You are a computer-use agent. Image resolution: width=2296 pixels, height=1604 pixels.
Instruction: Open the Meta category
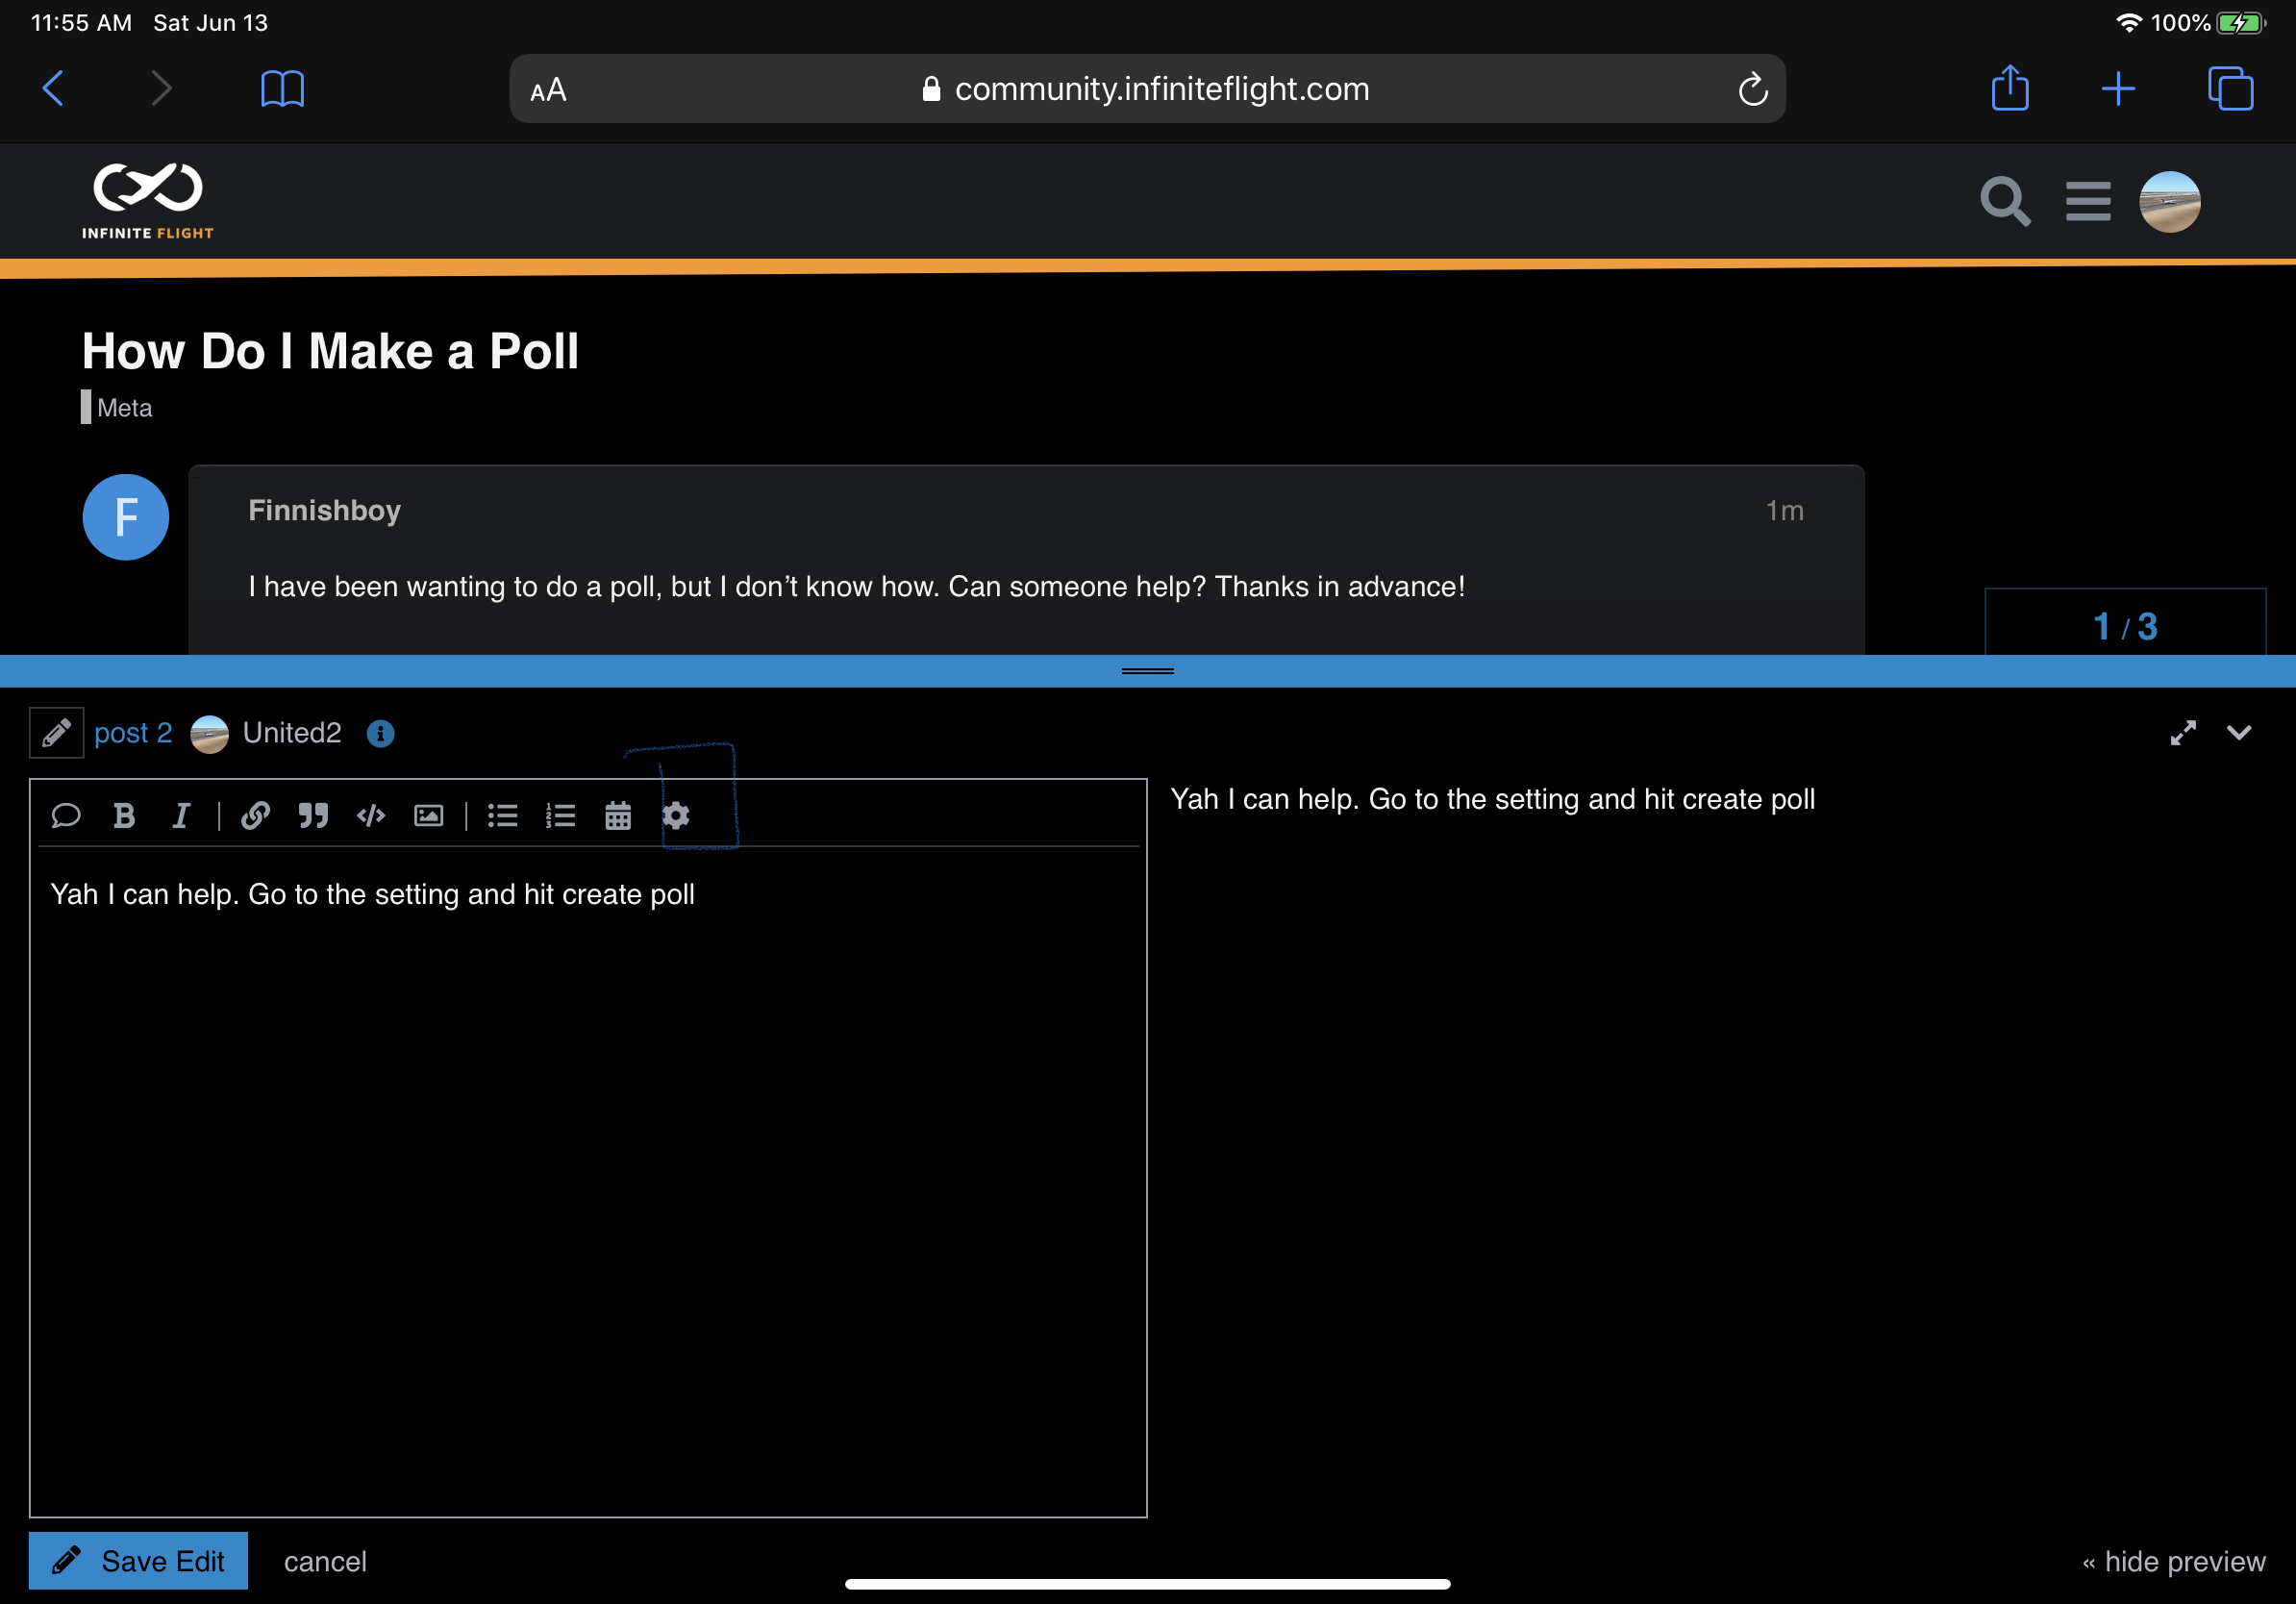click(124, 408)
